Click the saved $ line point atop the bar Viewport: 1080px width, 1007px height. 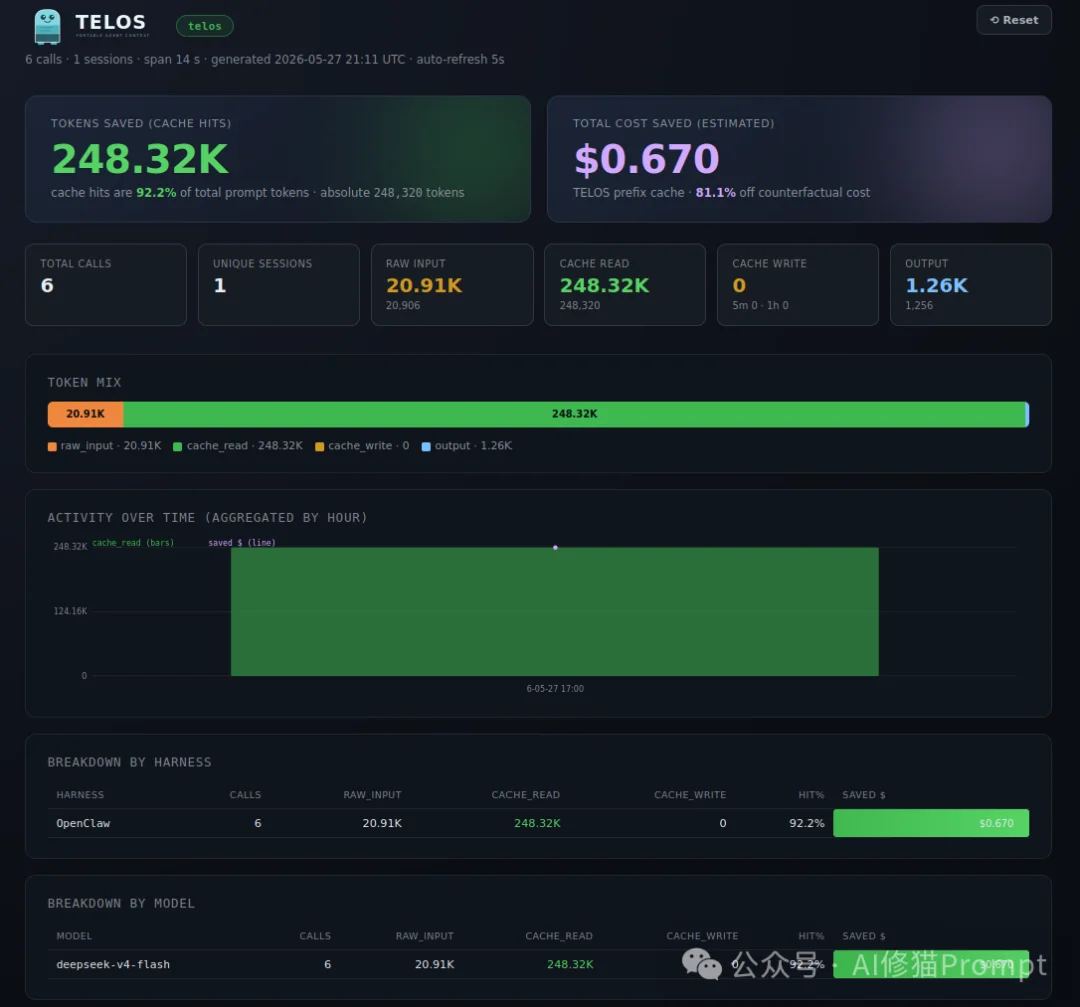[555, 548]
